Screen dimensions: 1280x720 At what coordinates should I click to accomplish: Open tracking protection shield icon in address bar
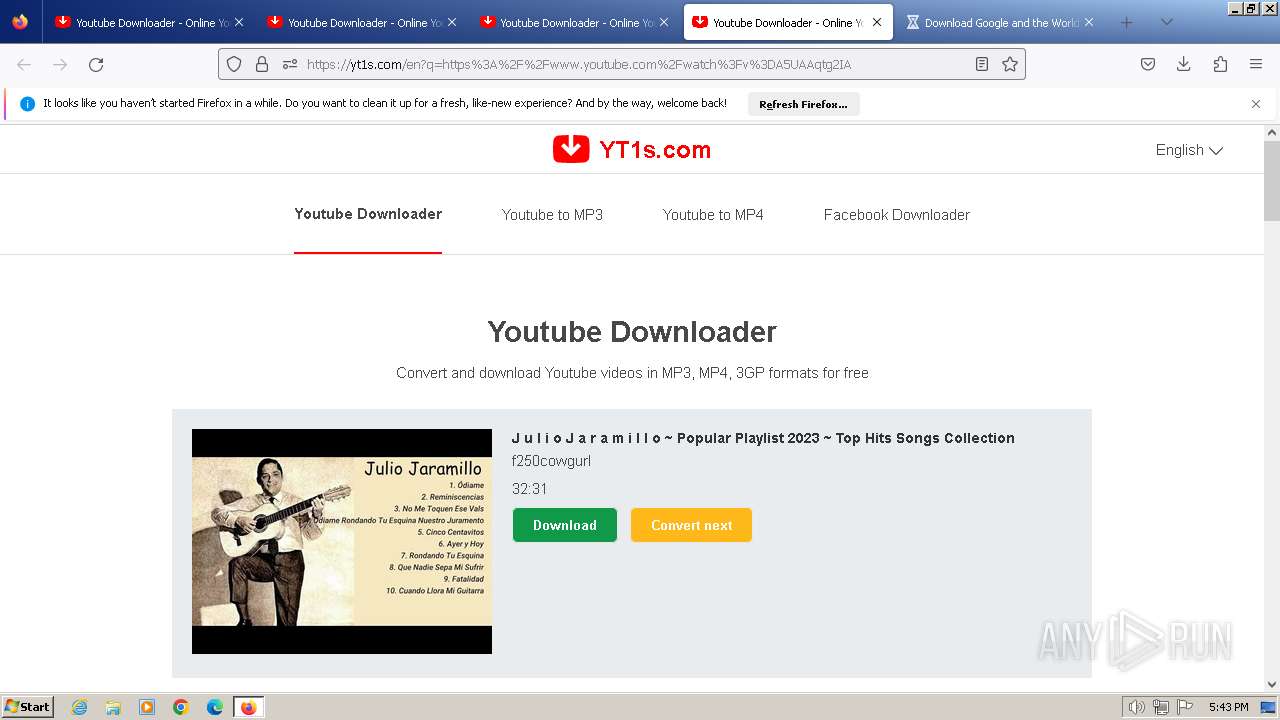pos(234,64)
